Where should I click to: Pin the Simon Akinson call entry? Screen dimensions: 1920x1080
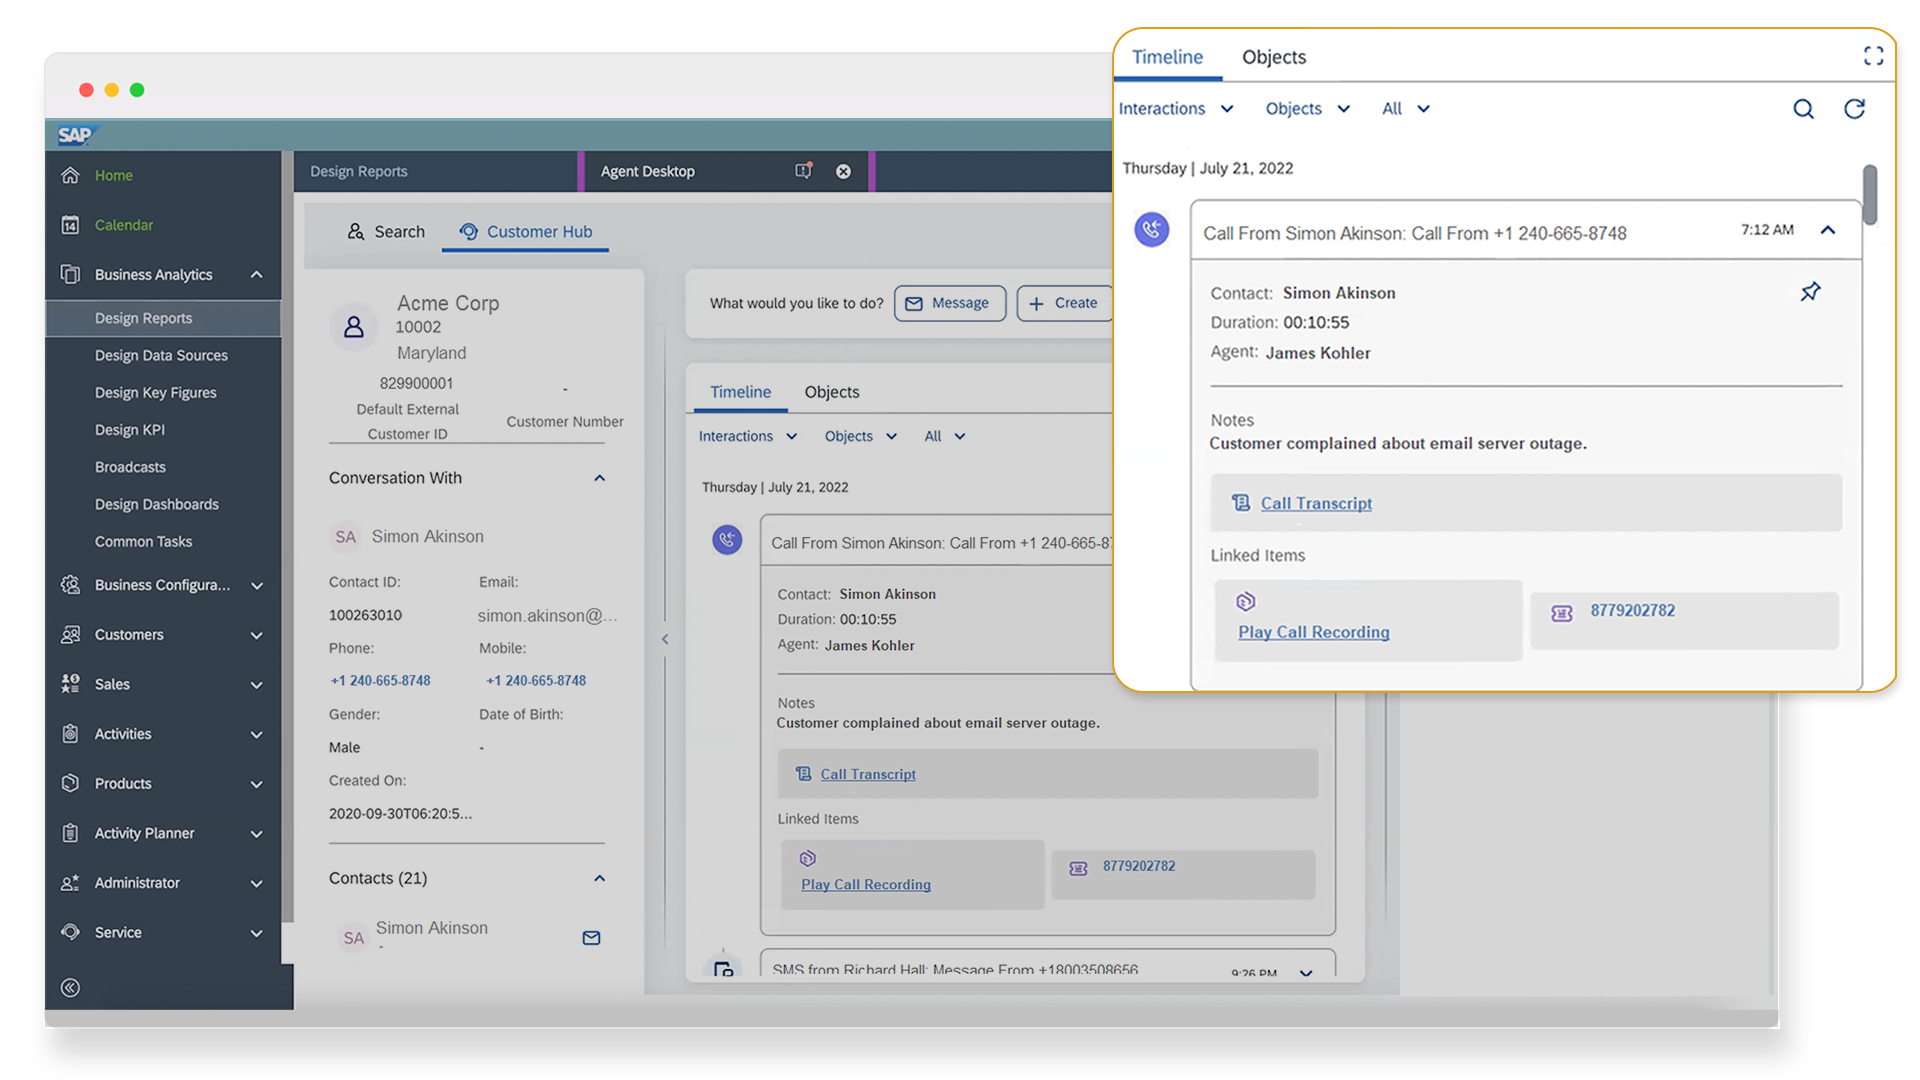point(1810,292)
